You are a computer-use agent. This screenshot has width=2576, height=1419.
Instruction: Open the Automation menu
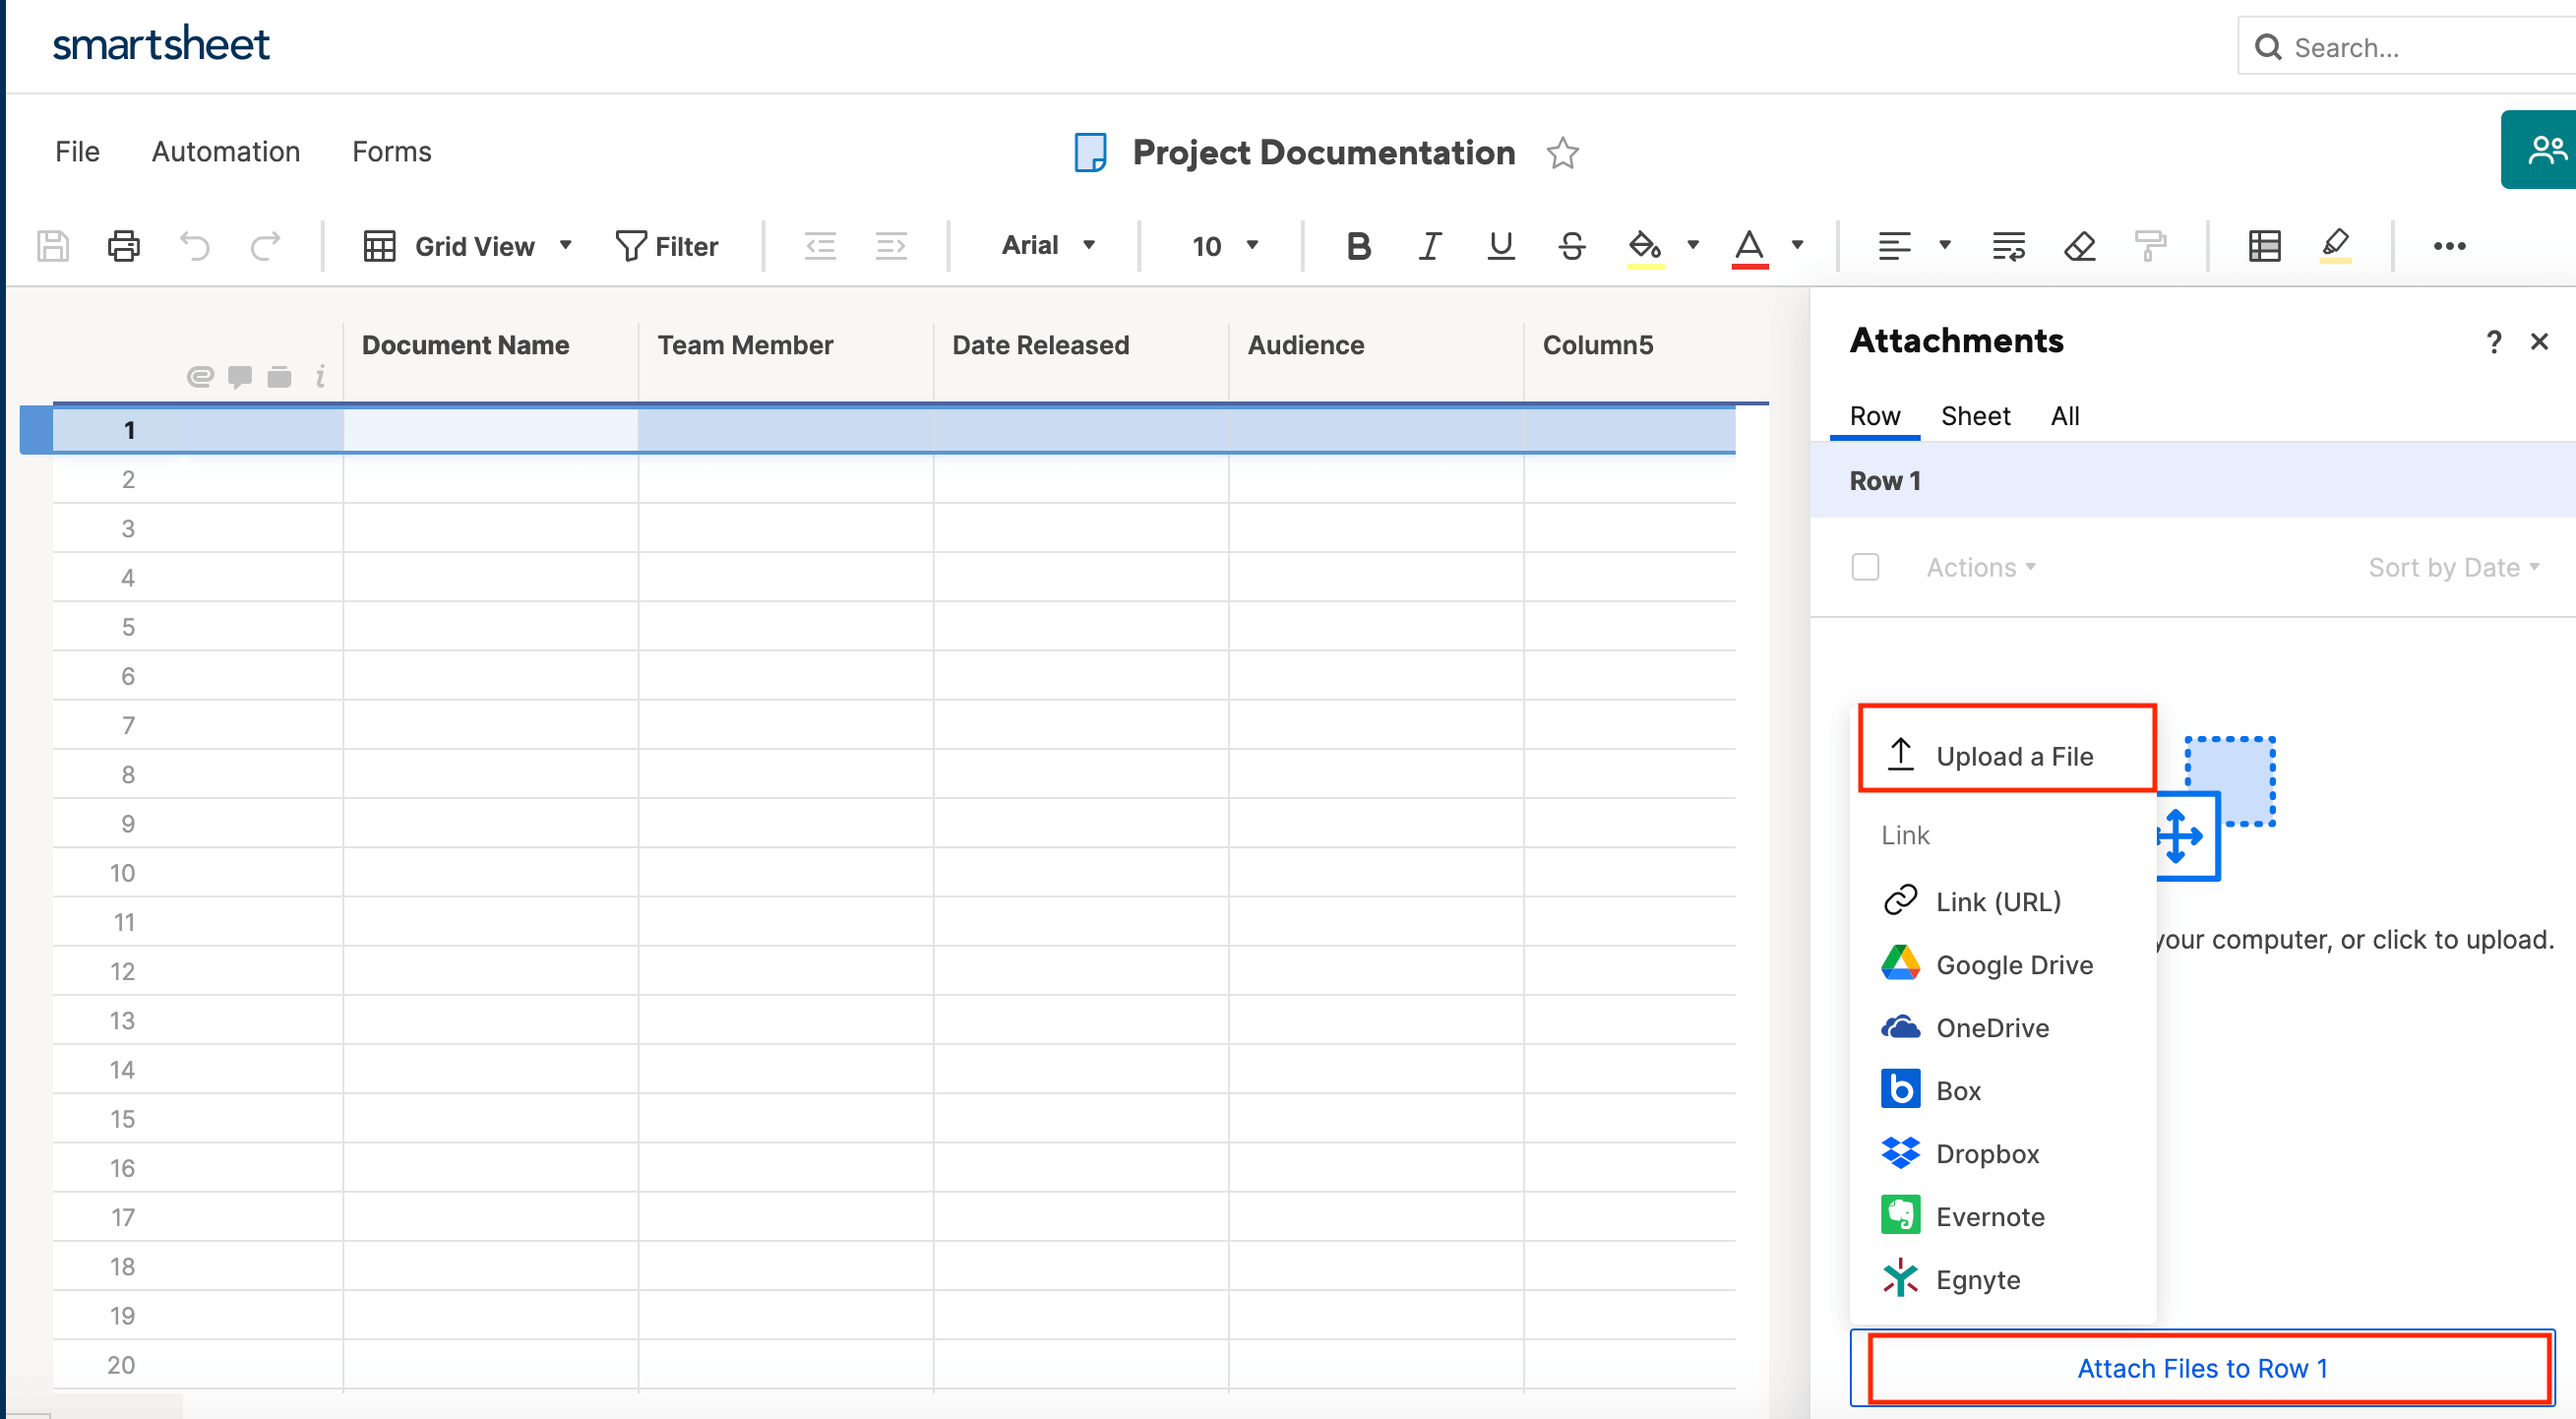[225, 151]
